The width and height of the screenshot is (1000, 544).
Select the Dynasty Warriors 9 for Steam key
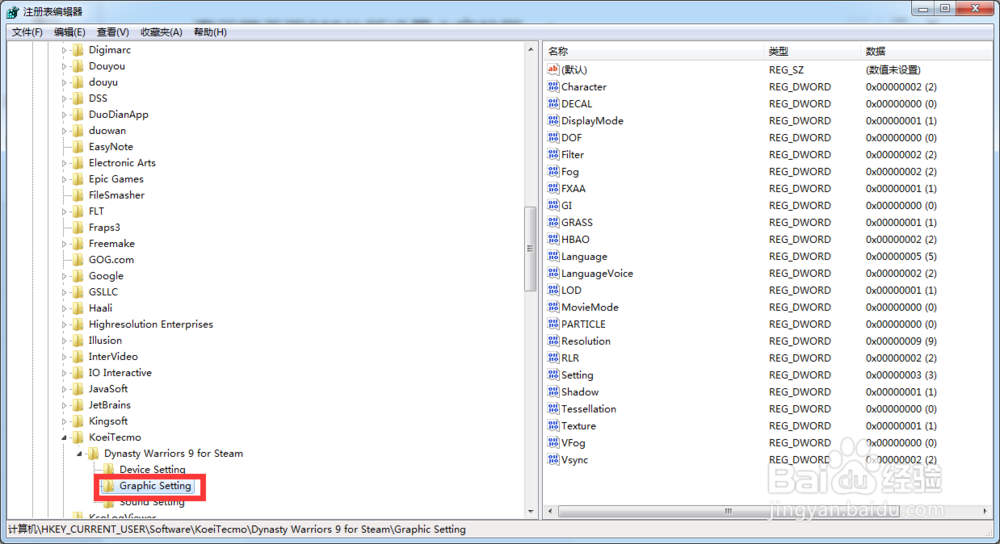(x=173, y=453)
